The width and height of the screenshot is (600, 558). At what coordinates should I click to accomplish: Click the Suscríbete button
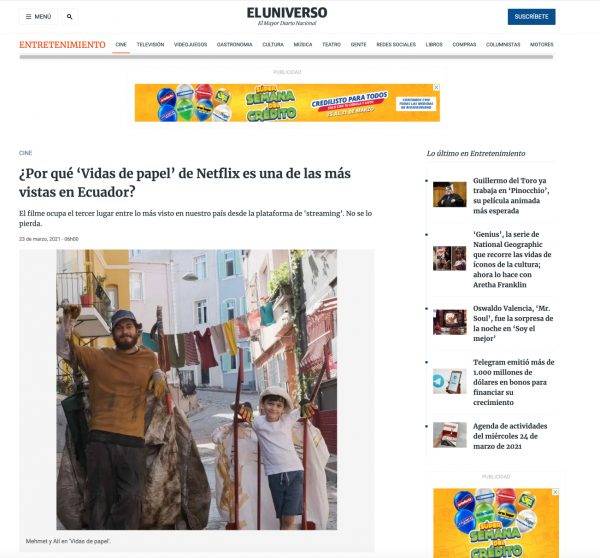(532, 17)
